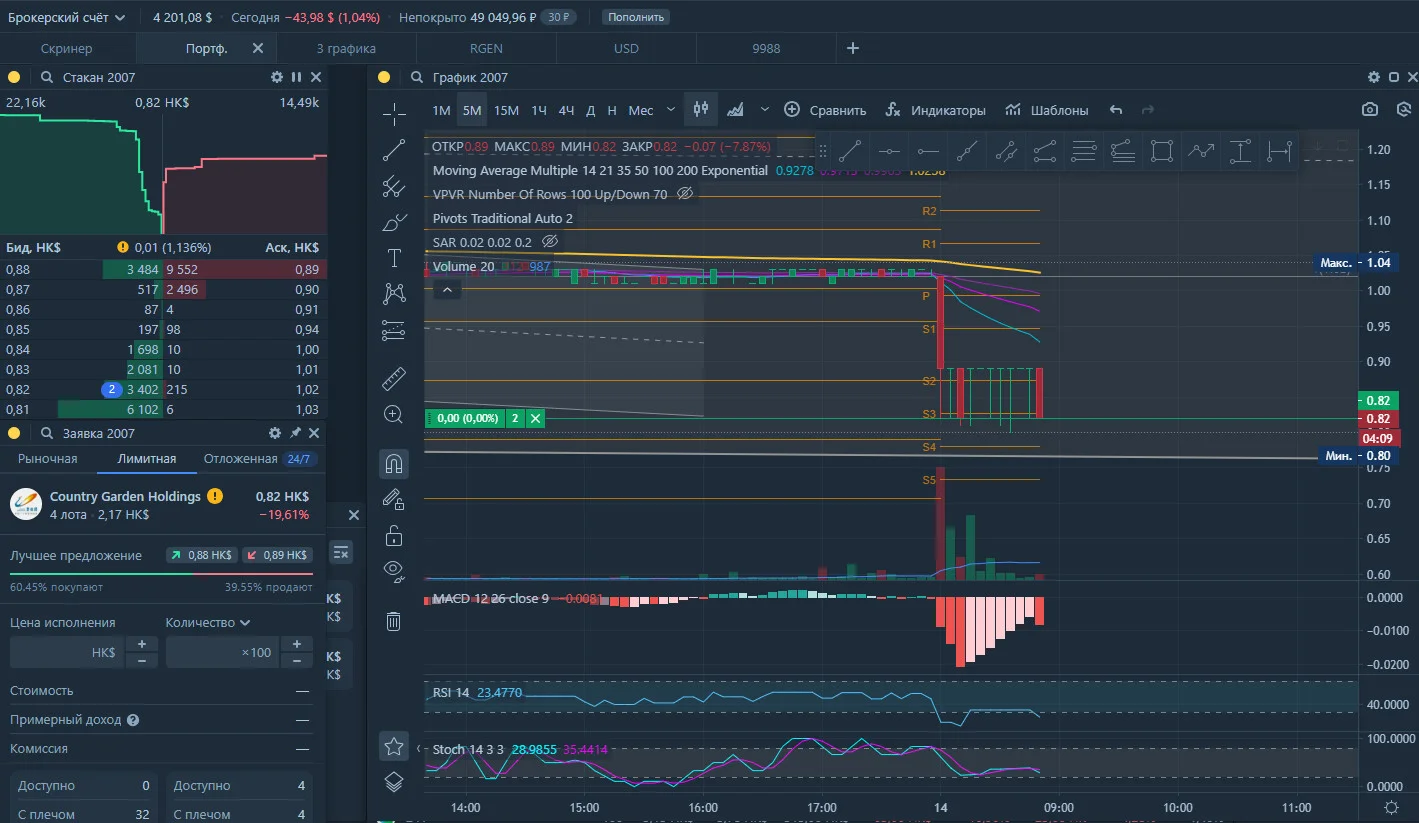Select the text annotation tool
1419x823 pixels.
coord(394,258)
